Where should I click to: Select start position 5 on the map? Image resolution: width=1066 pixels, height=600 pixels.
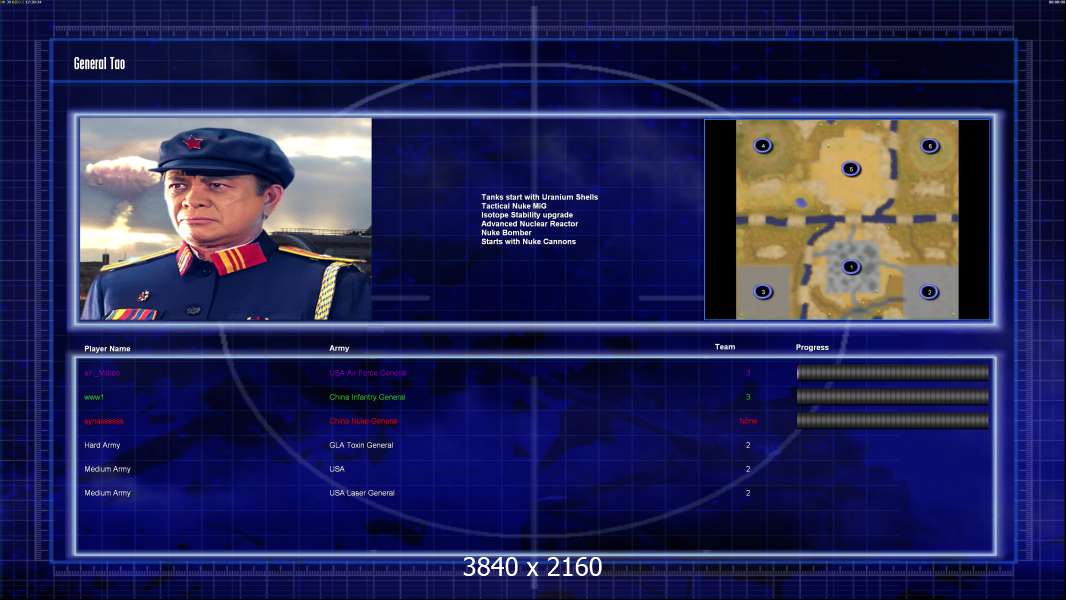(x=850, y=169)
